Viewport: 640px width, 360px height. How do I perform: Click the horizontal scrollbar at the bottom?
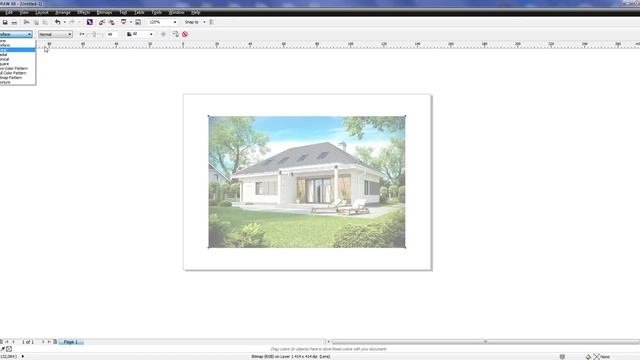[x=486, y=342]
